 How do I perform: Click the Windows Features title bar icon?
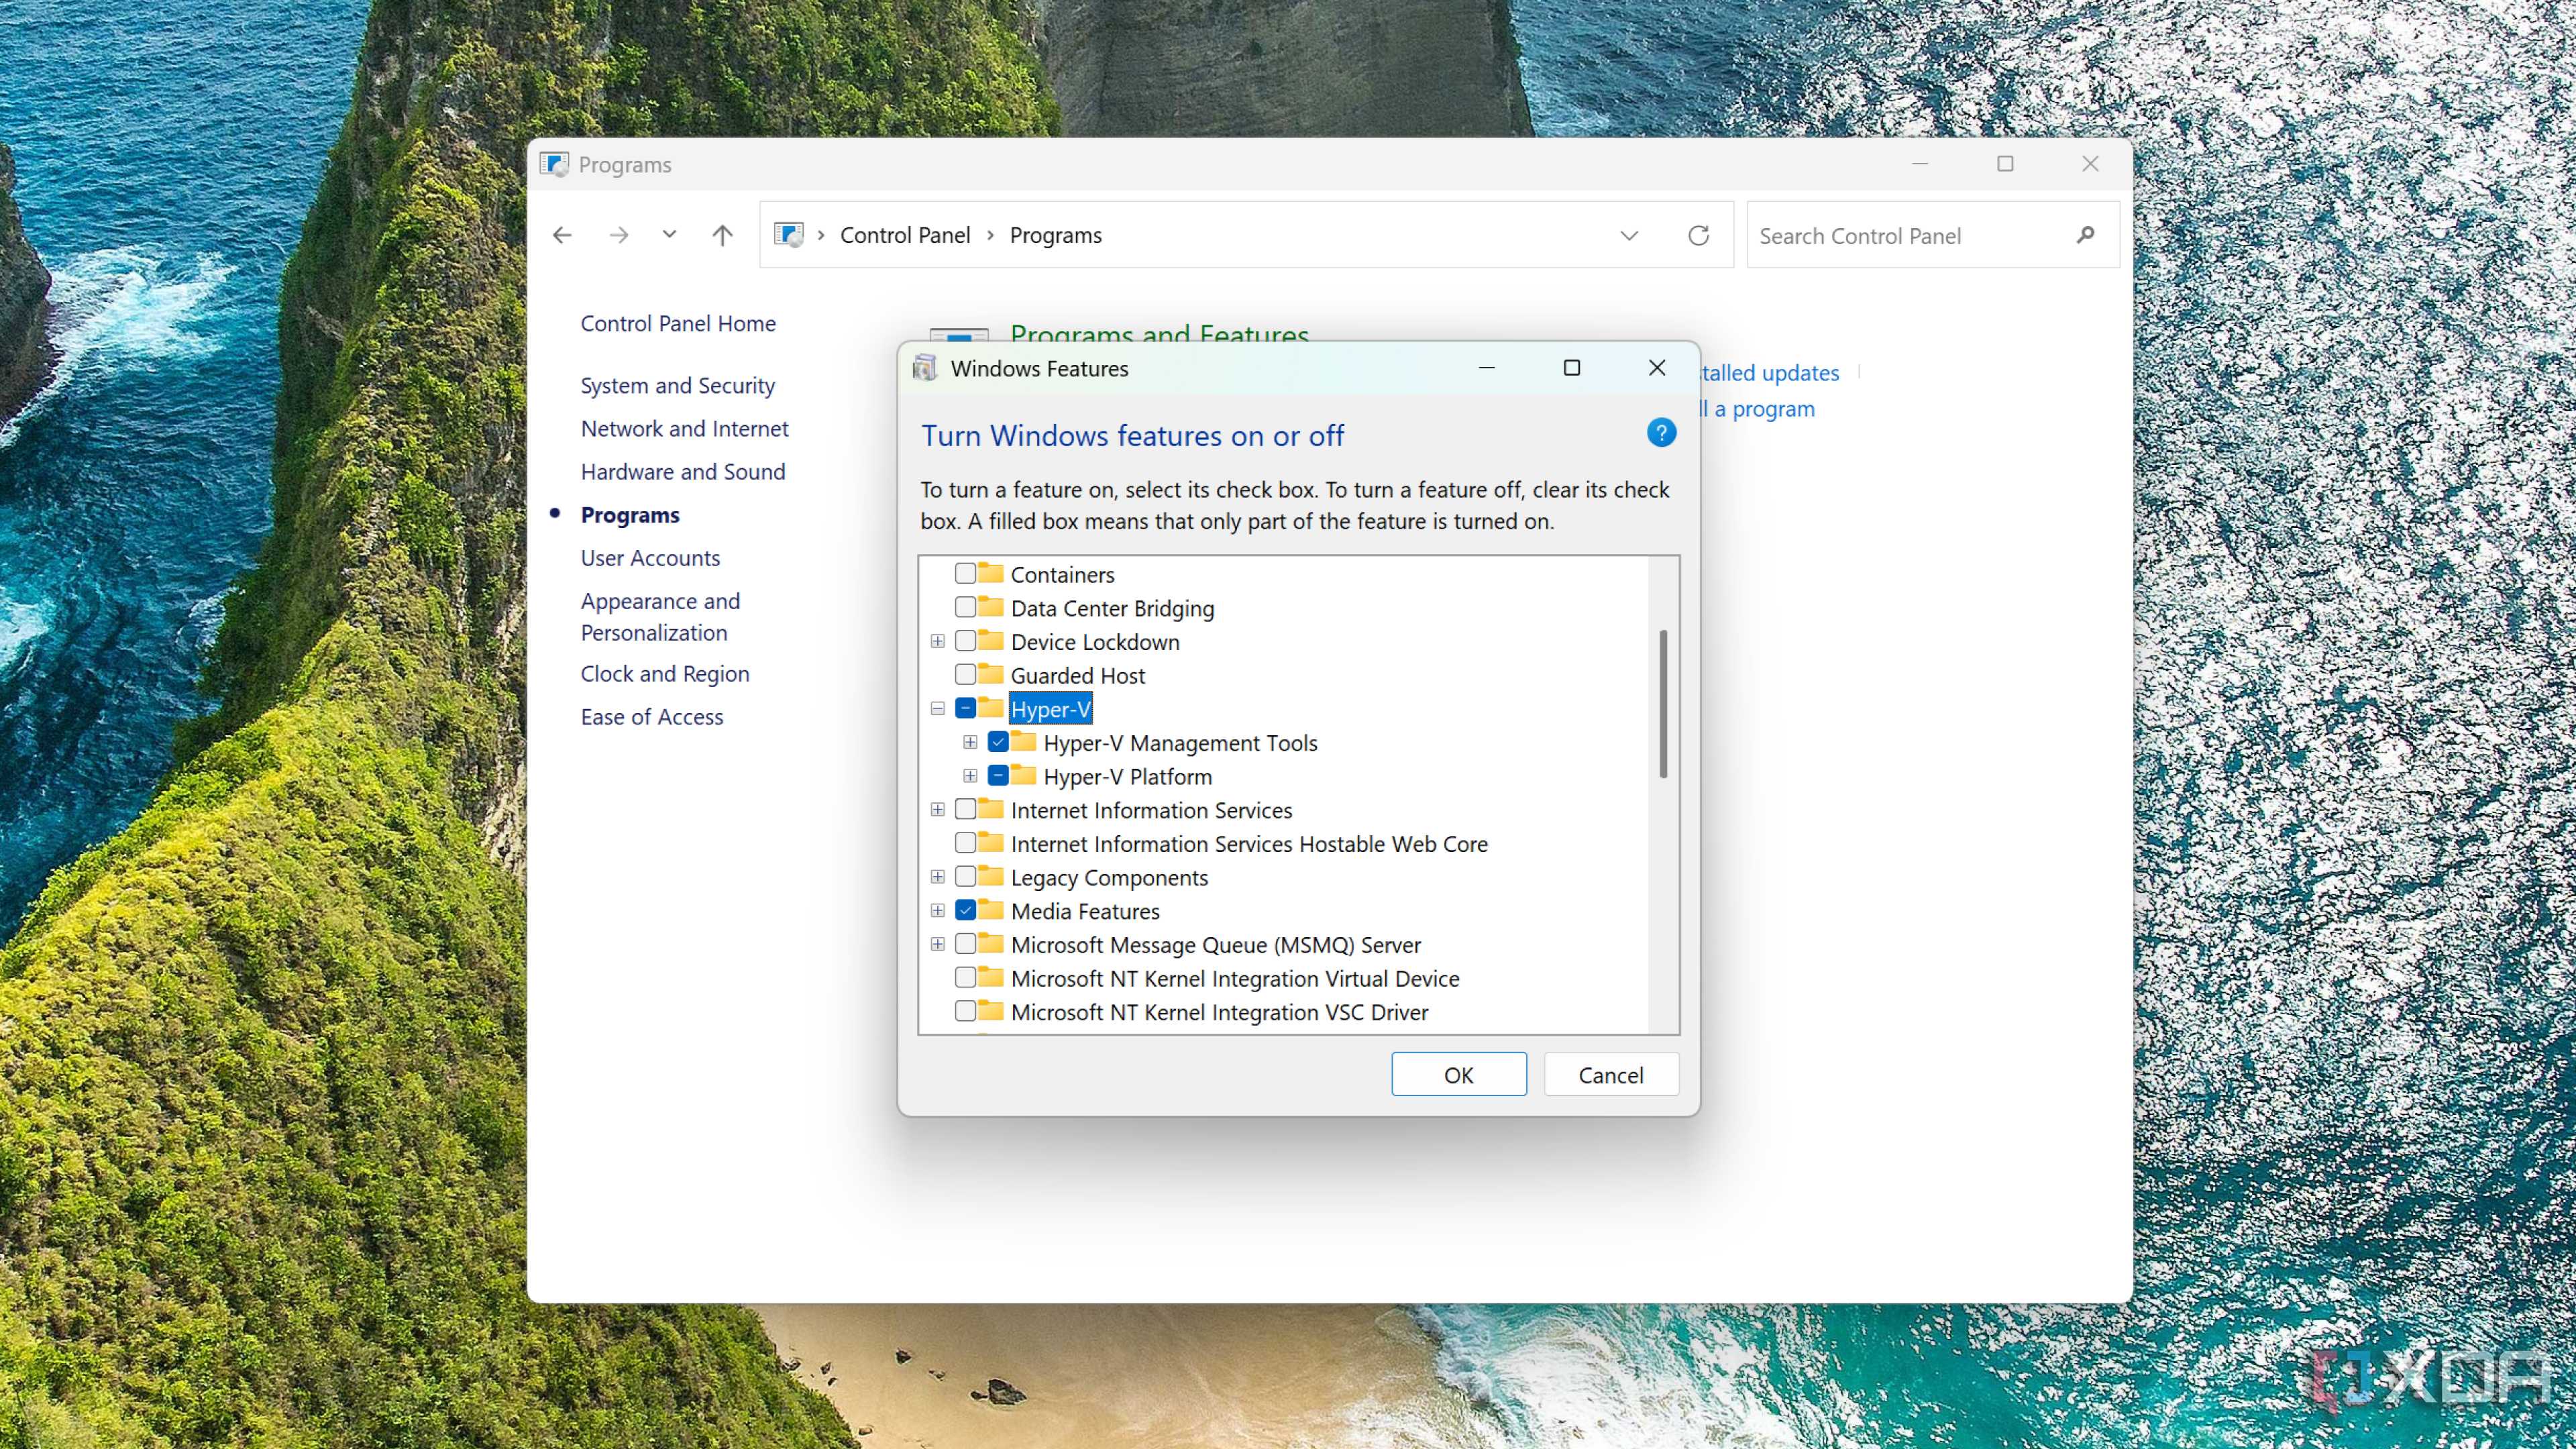pos(924,368)
